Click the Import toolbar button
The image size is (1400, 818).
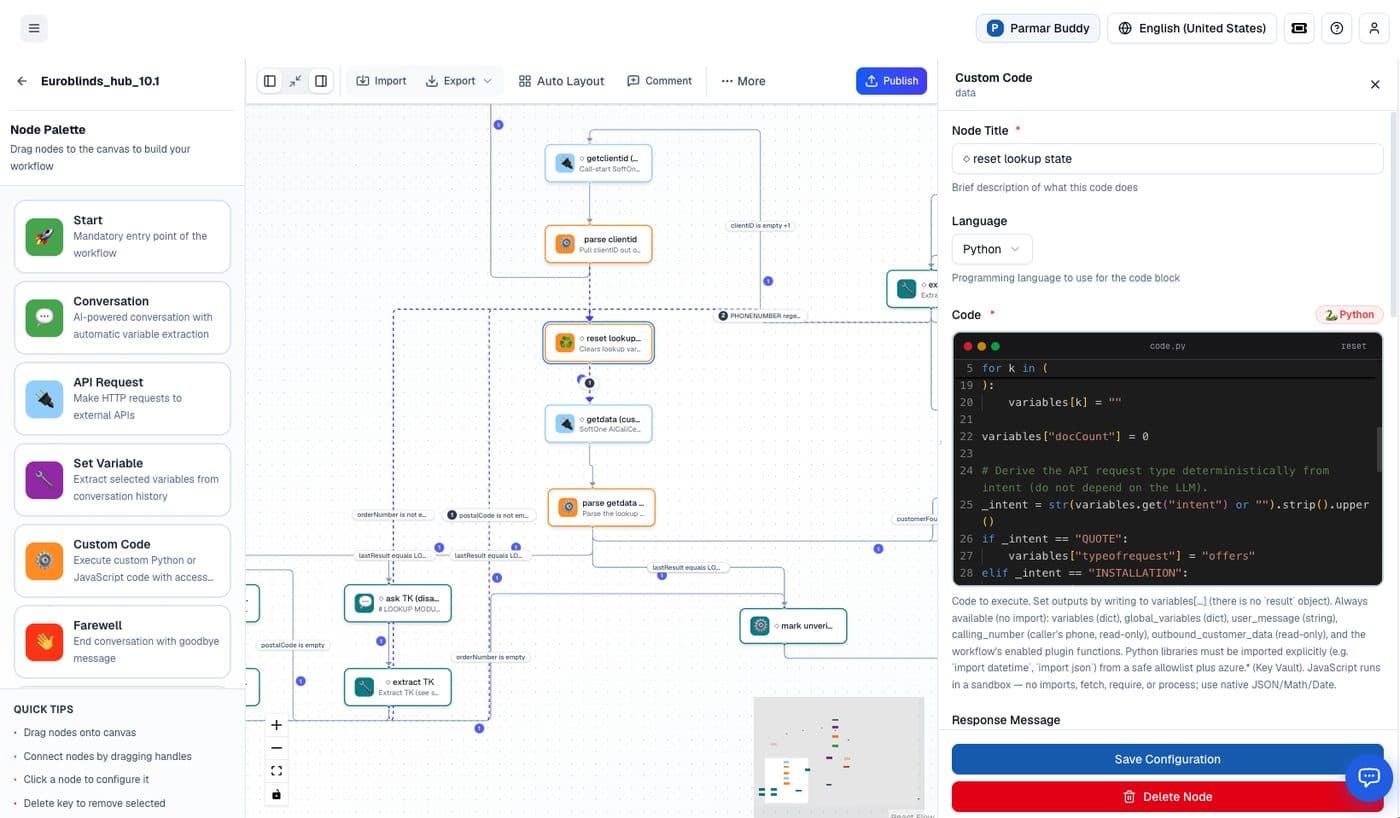click(x=381, y=81)
